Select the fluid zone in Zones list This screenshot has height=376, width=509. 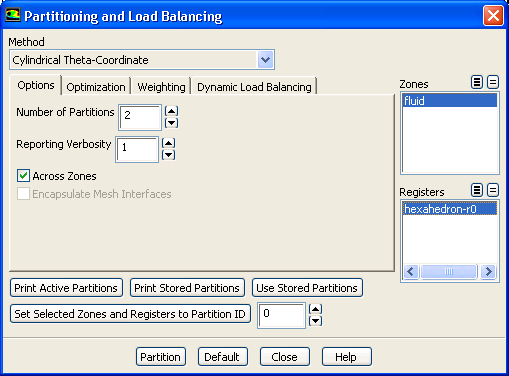(450, 100)
